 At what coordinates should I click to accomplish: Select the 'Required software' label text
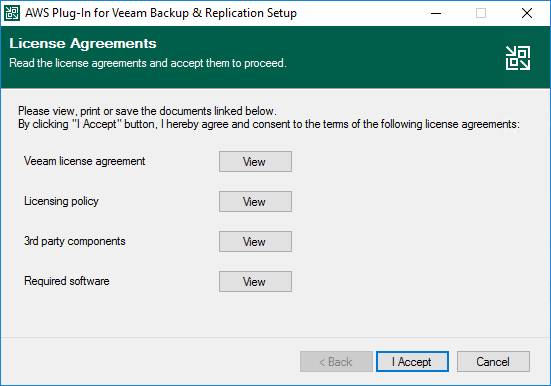(x=66, y=281)
